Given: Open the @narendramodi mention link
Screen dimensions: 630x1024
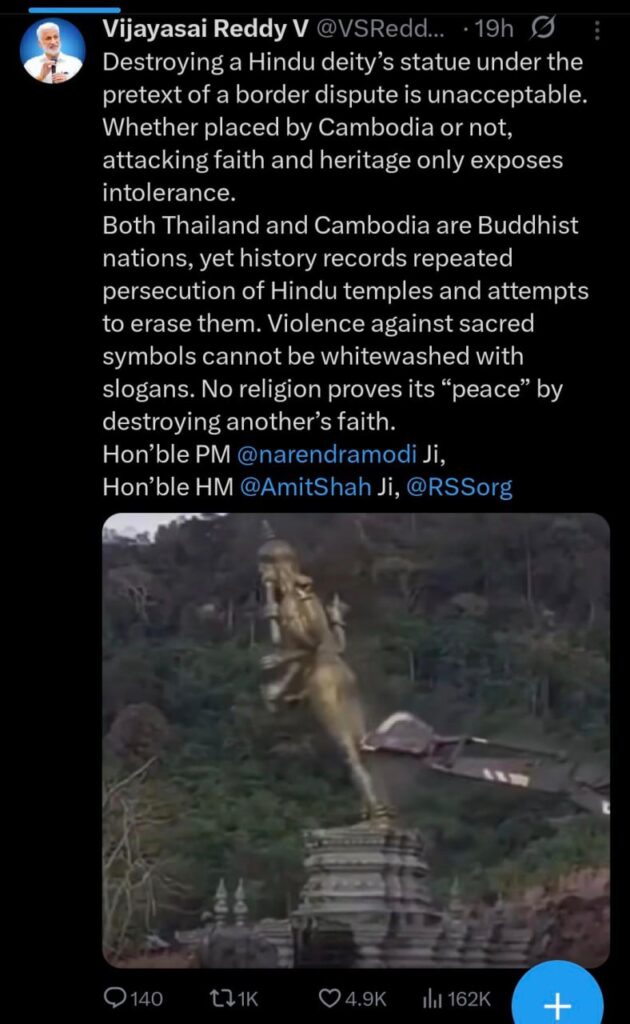Looking at the screenshot, I should pos(326,454).
